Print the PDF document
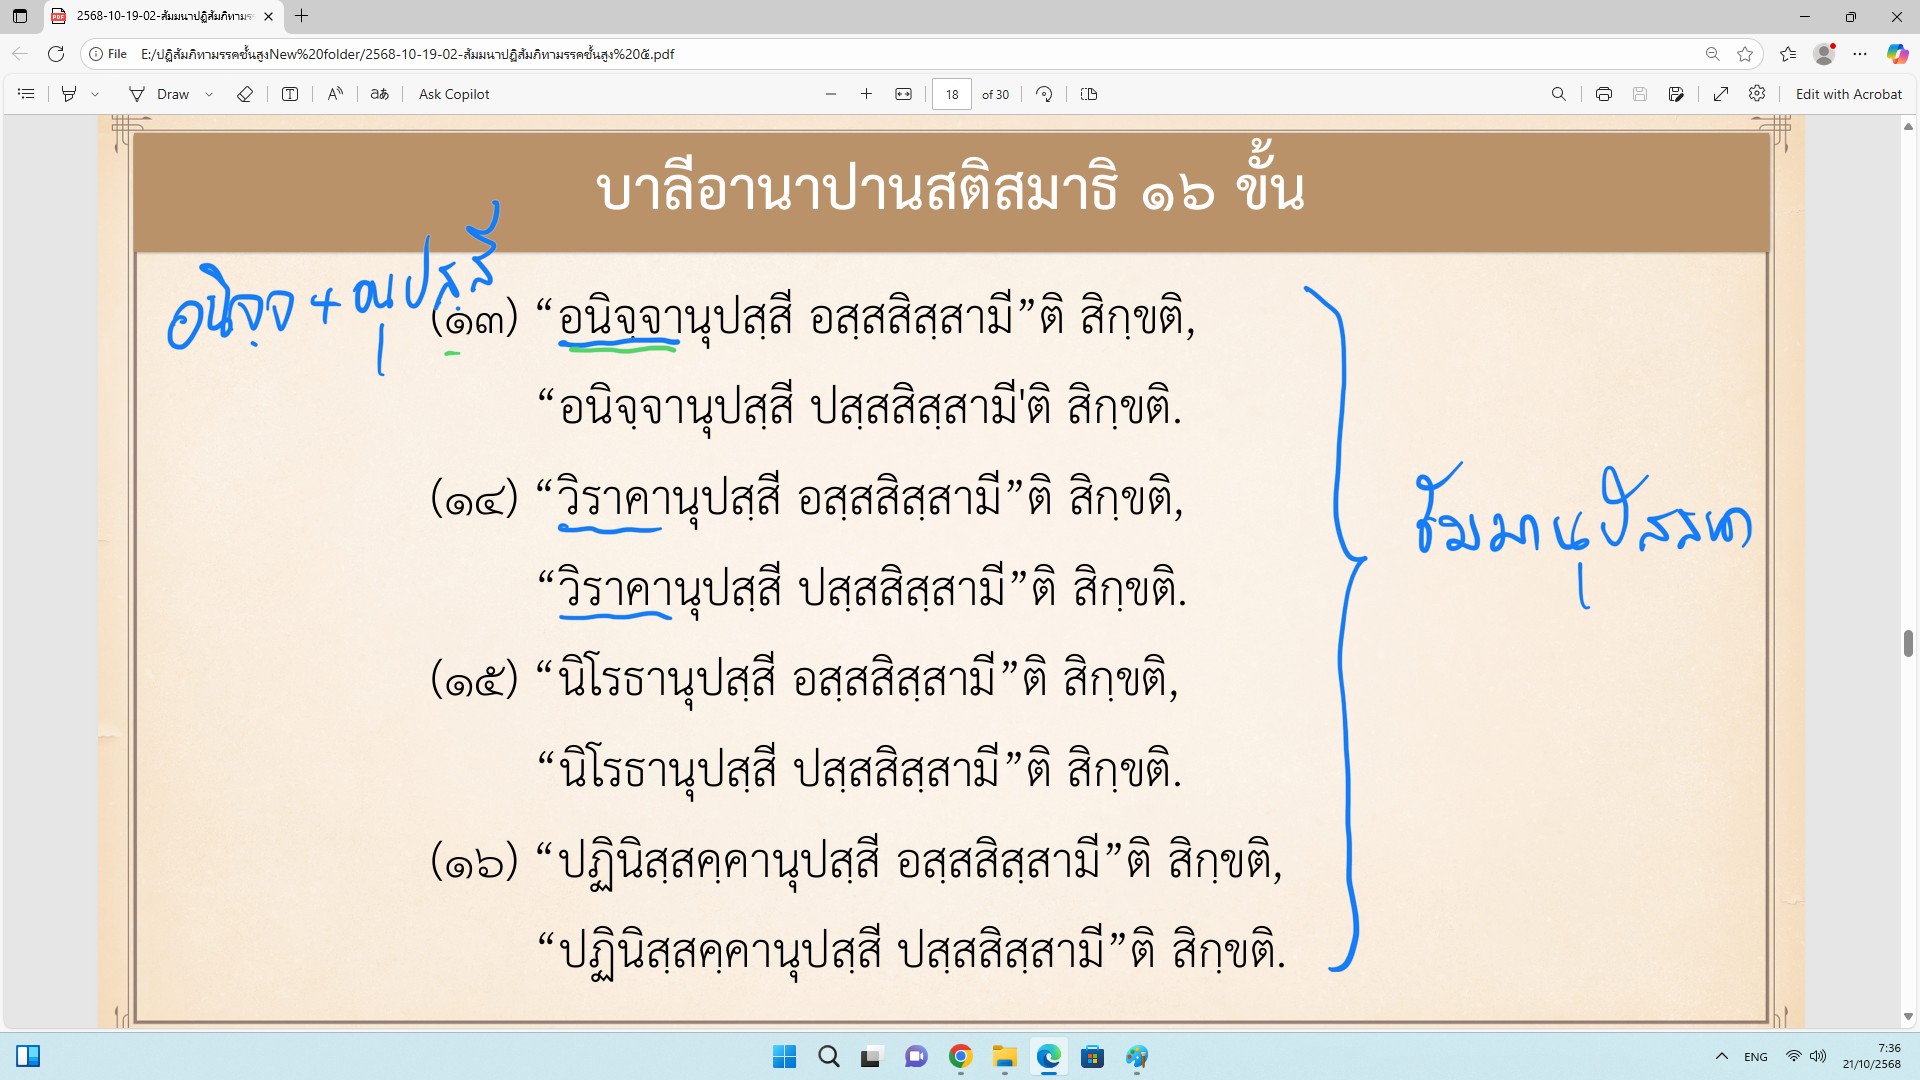 coord(1604,94)
